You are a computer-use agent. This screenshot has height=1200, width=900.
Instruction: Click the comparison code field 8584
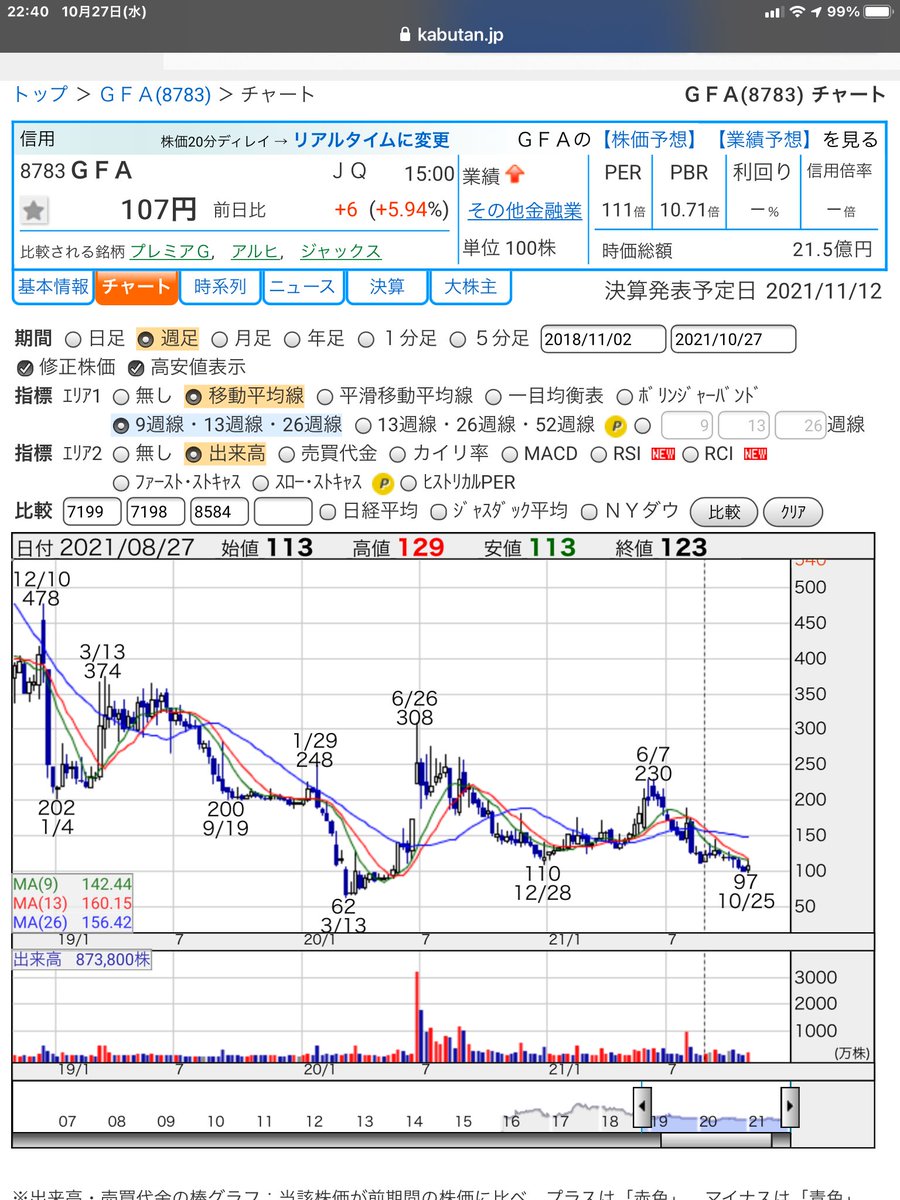coord(219,512)
